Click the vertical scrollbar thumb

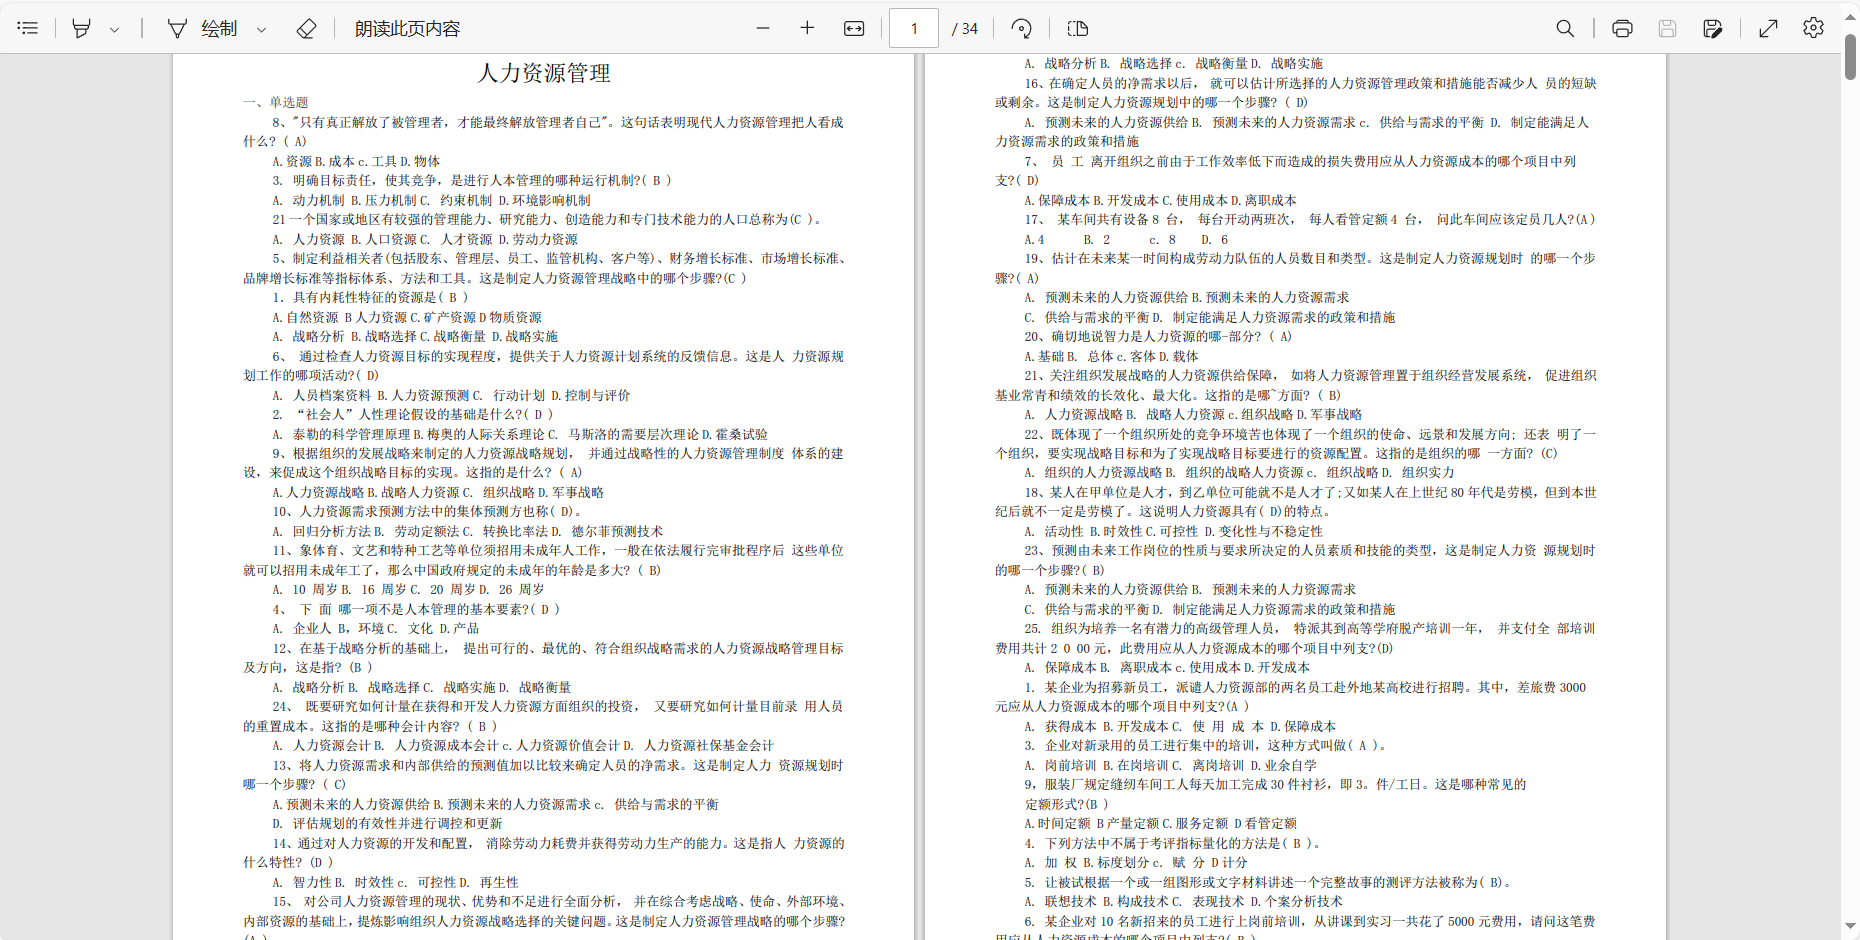pyautogui.click(x=1850, y=56)
